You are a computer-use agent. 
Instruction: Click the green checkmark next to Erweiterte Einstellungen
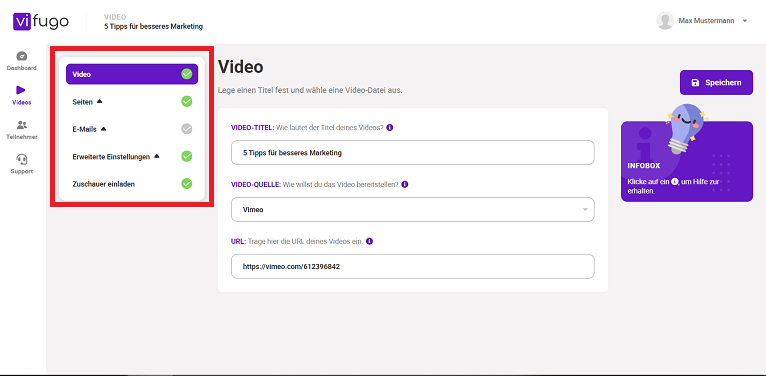pyautogui.click(x=187, y=156)
